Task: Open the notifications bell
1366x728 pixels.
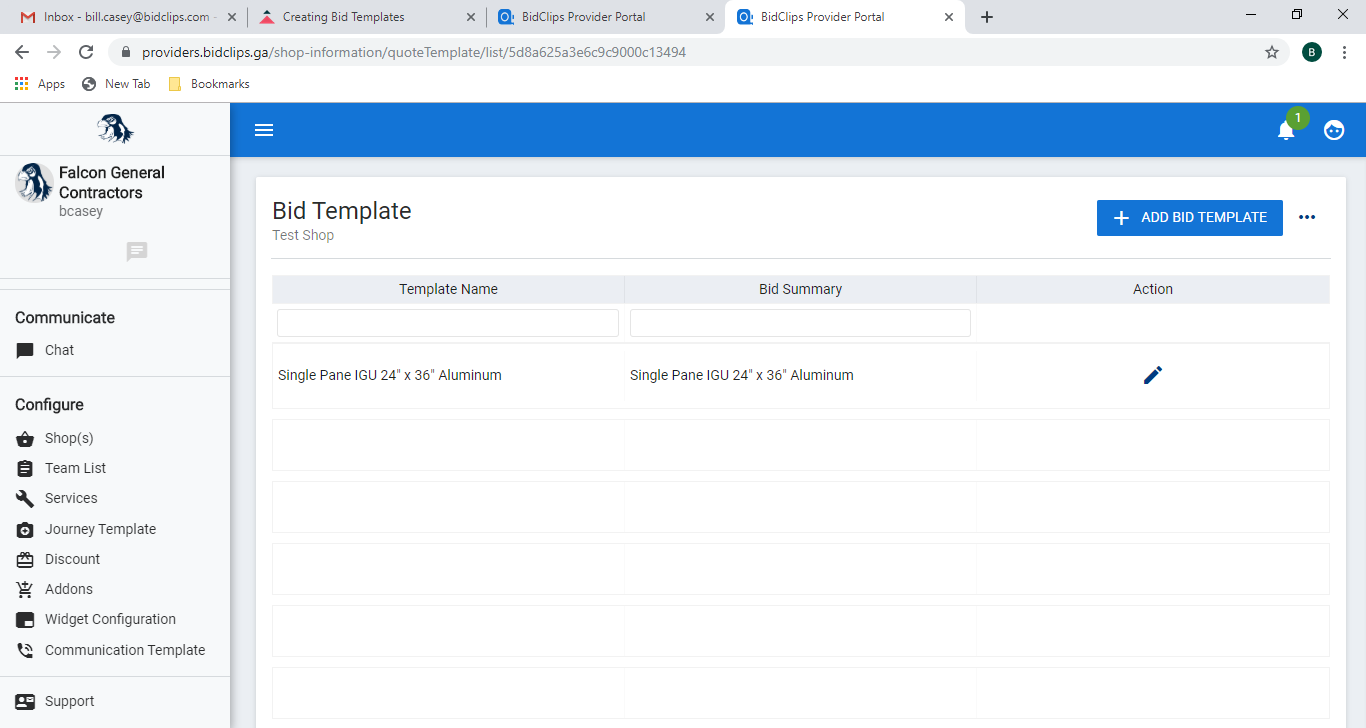Action: point(1286,130)
